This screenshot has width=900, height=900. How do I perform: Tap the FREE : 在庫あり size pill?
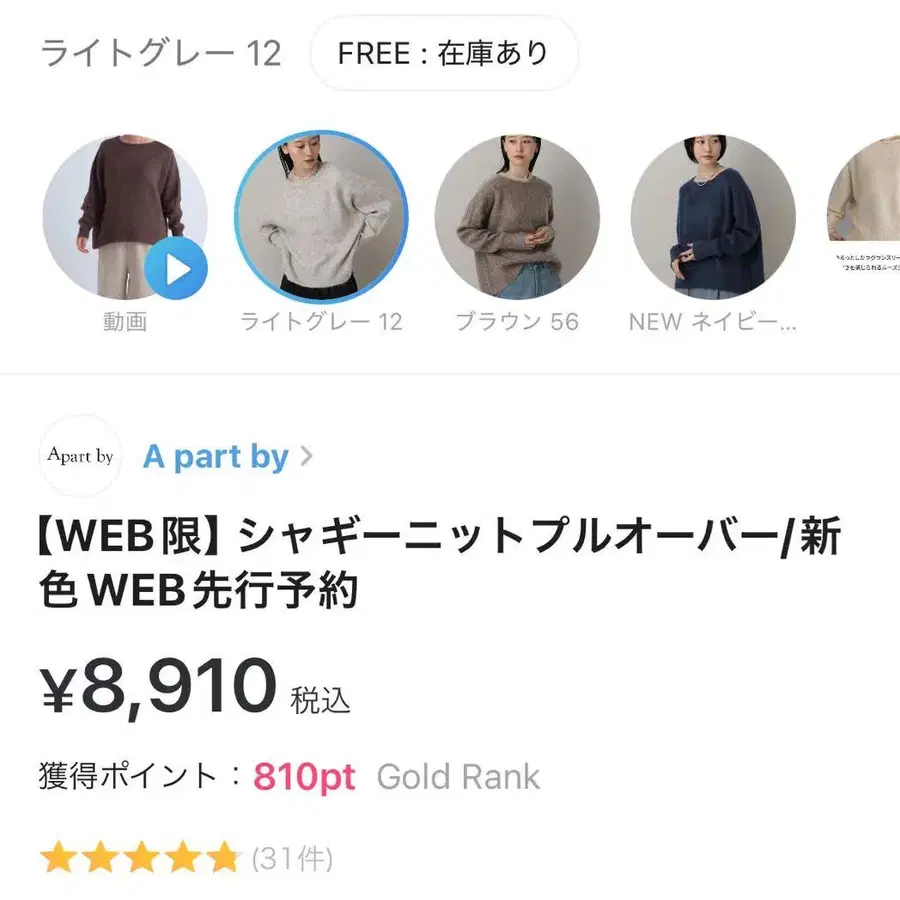pyautogui.click(x=444, y=53)
